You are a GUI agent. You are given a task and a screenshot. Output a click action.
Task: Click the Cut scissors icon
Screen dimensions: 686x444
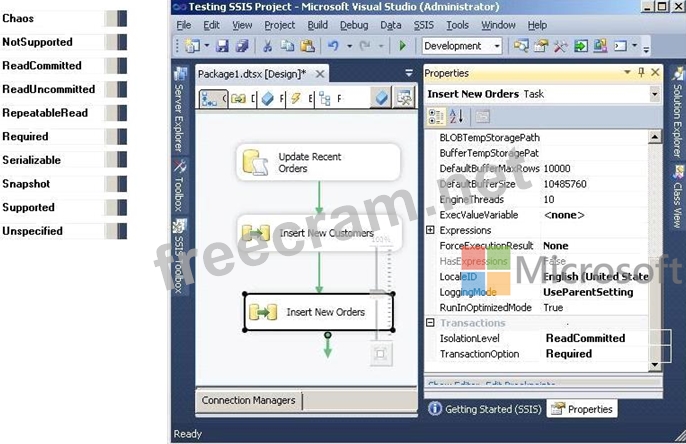pos(267,46)
